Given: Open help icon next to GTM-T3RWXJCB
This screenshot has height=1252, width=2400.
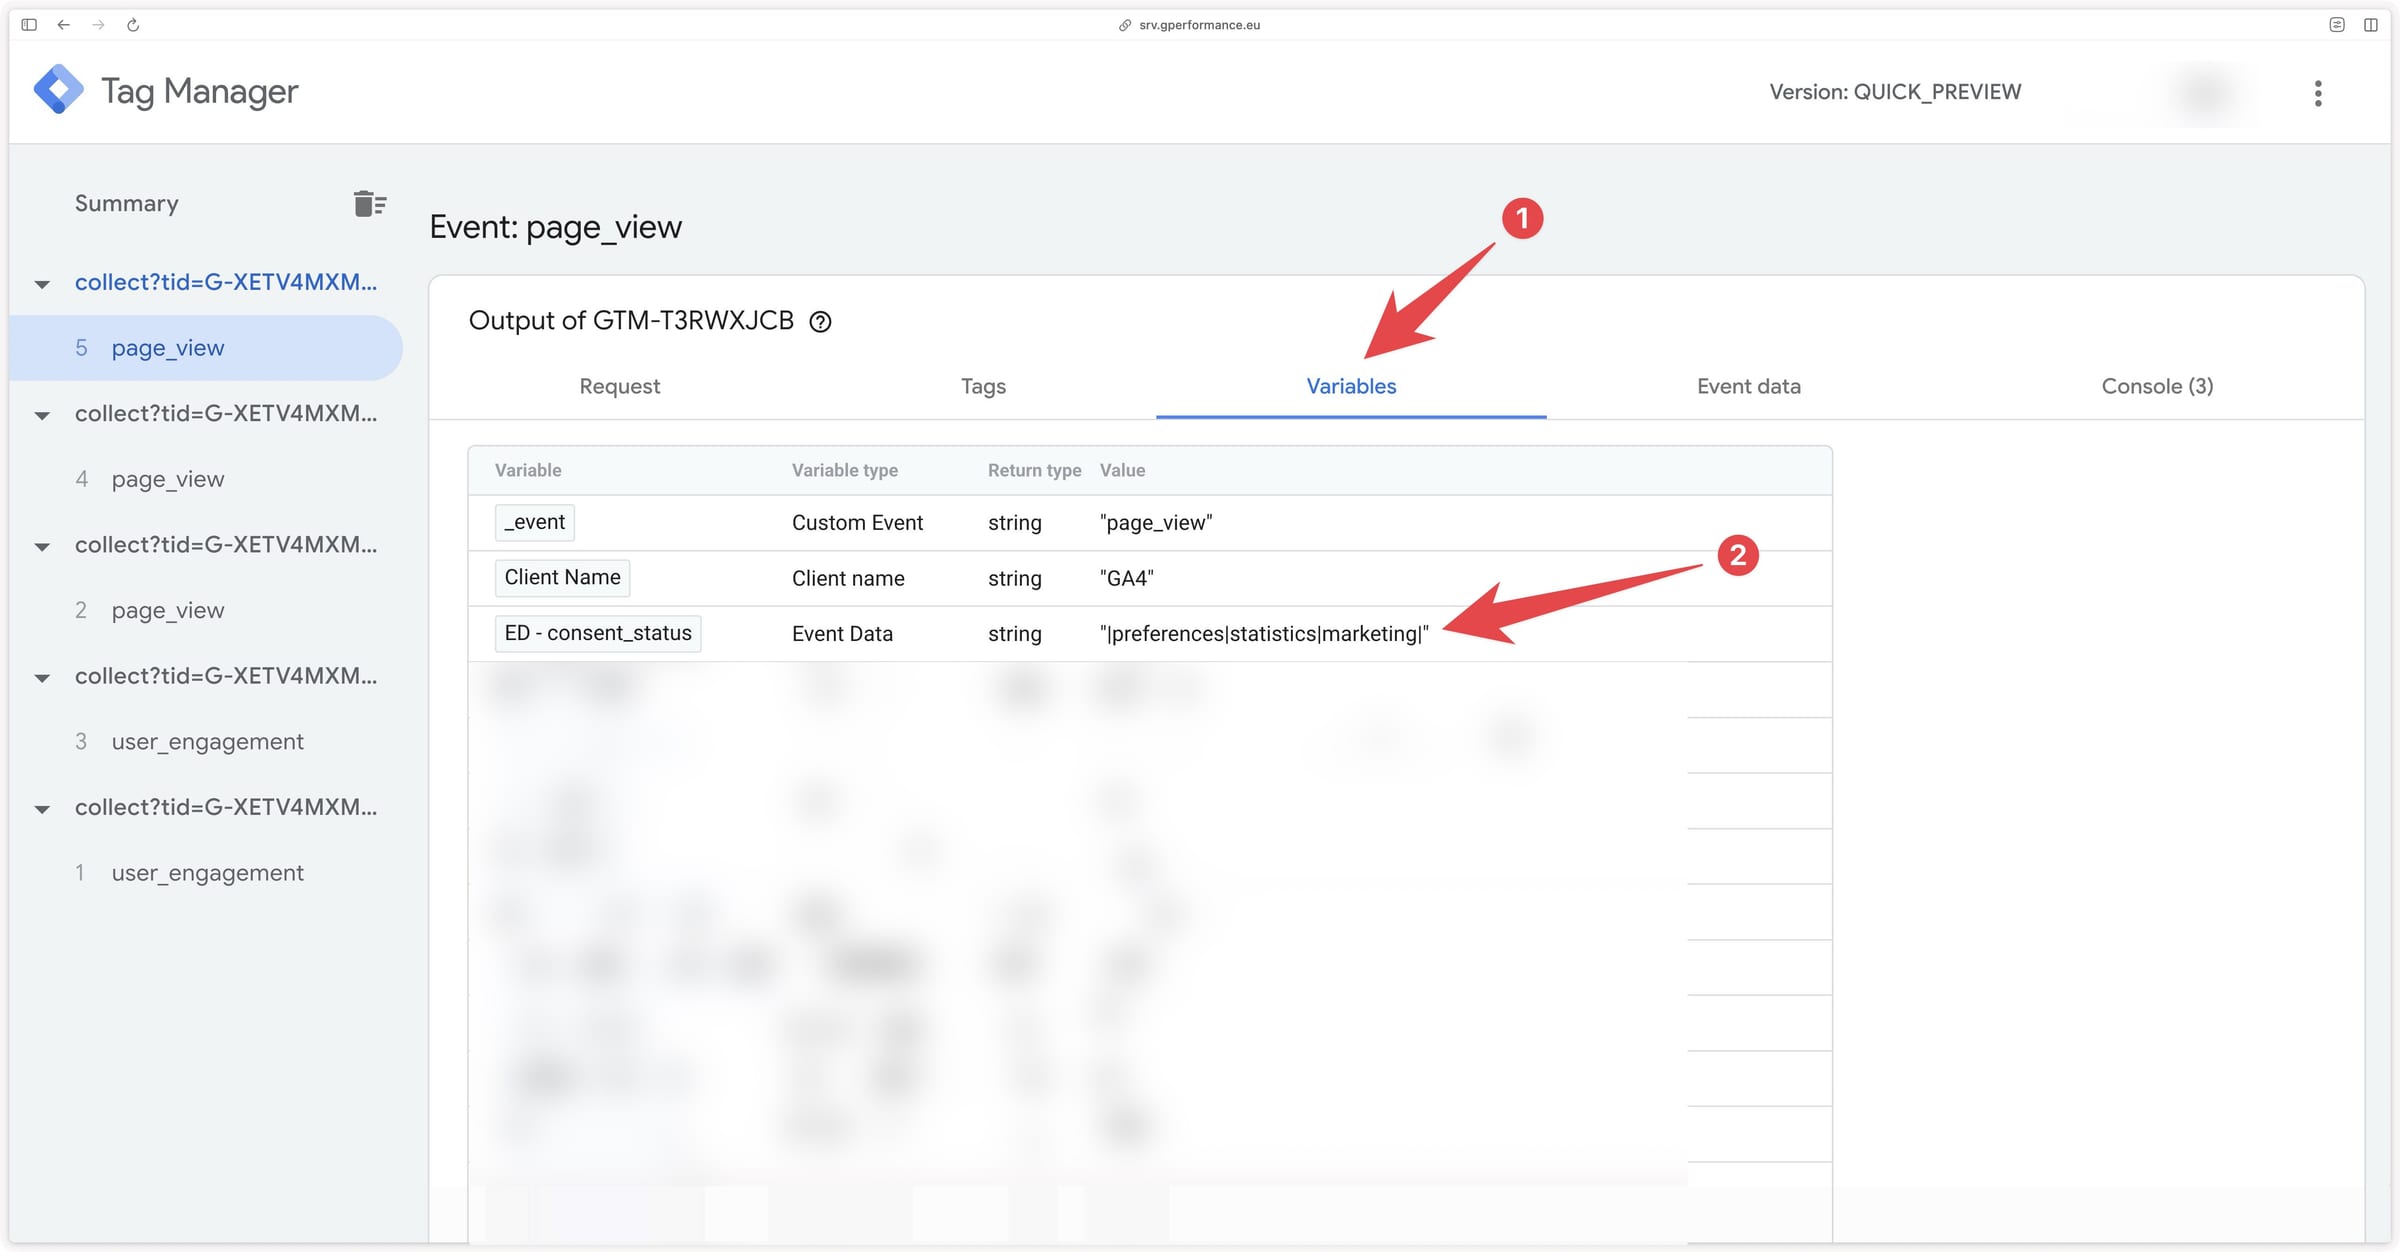Looking at the screenshot, I should coord(820,322).
